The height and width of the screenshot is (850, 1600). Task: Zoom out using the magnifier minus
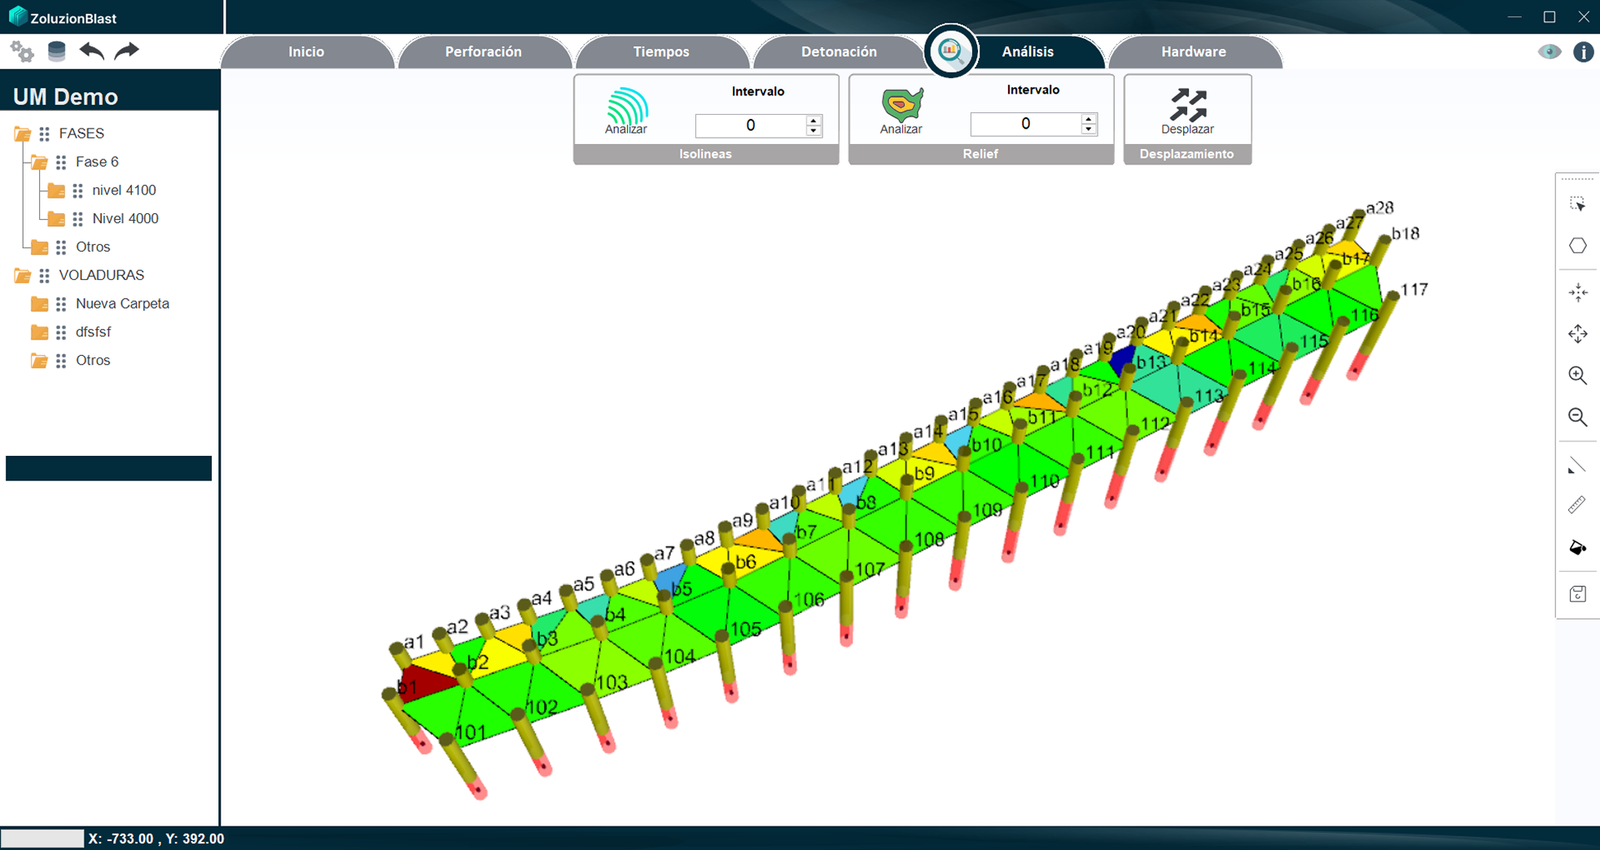click(x=1577, y=417)
